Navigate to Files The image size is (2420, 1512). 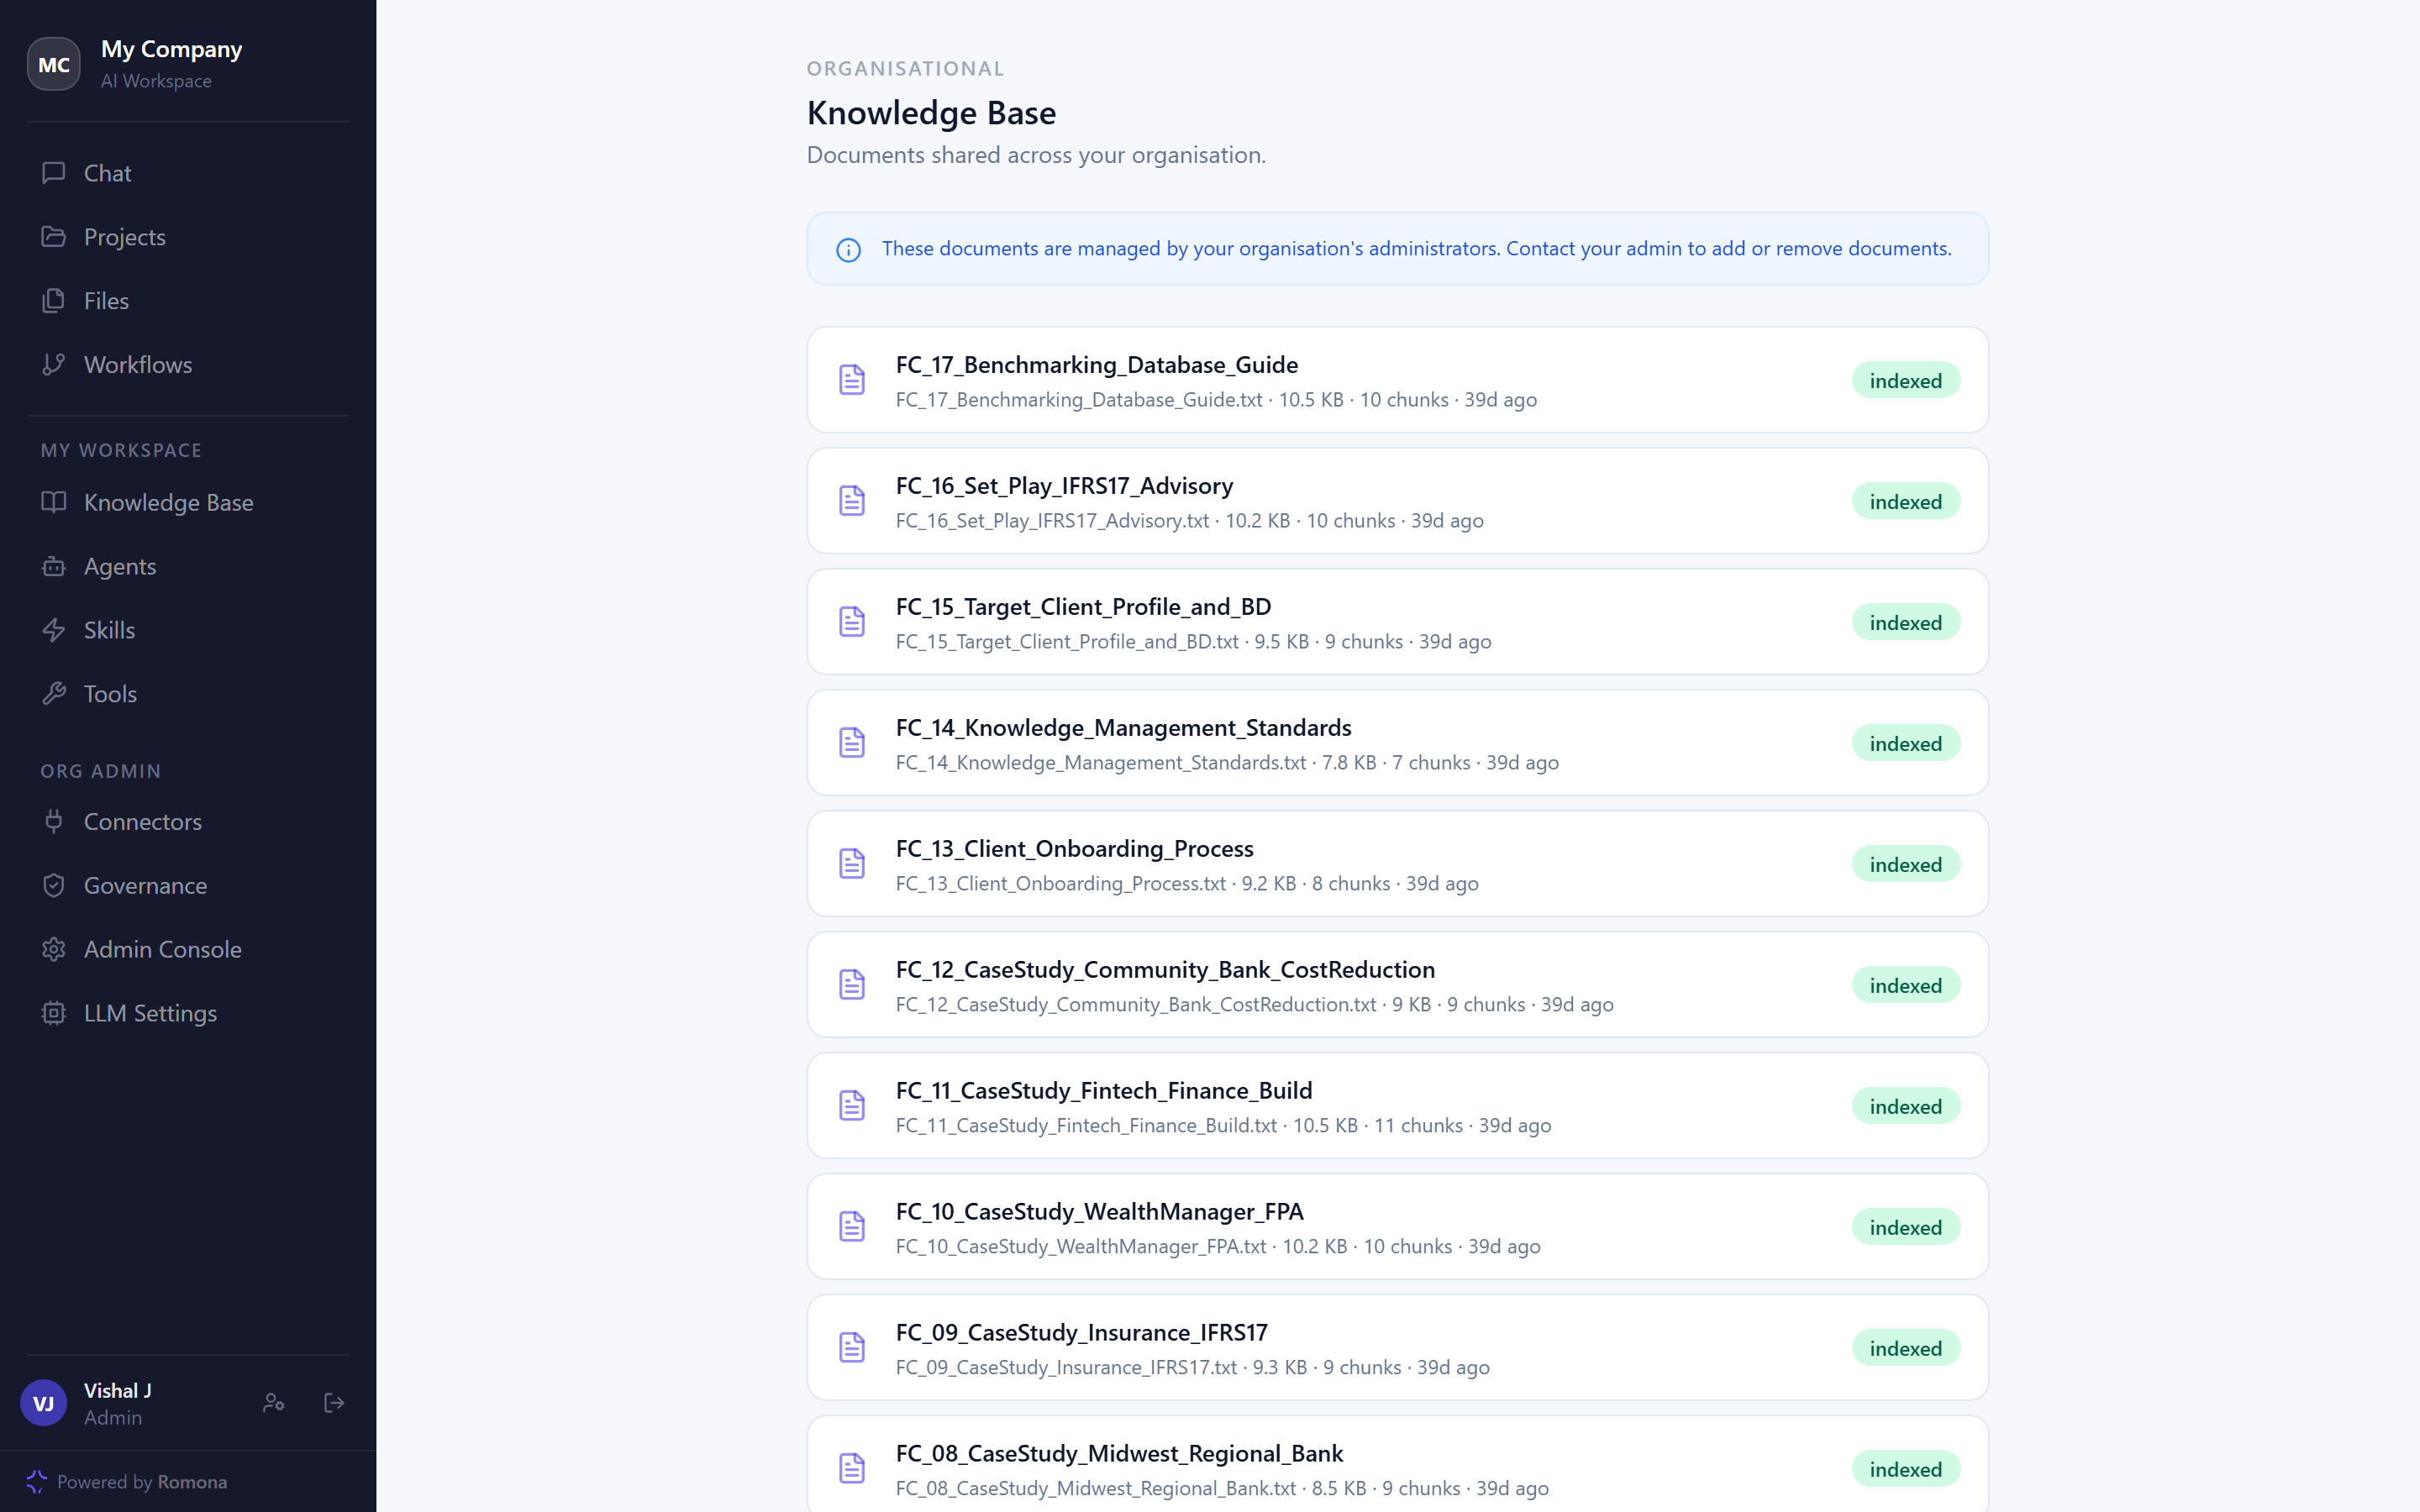[188, 301]
